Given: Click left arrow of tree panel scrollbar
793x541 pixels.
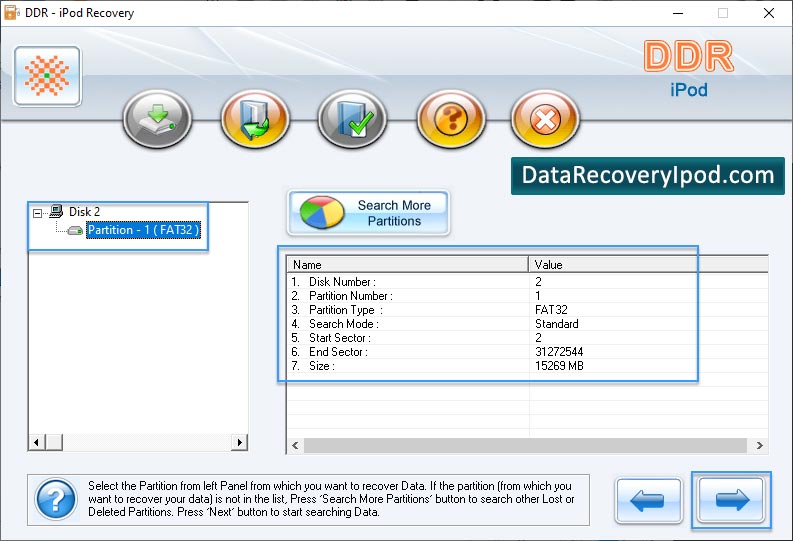Looking at the screenshot, I should coord(36,442).
